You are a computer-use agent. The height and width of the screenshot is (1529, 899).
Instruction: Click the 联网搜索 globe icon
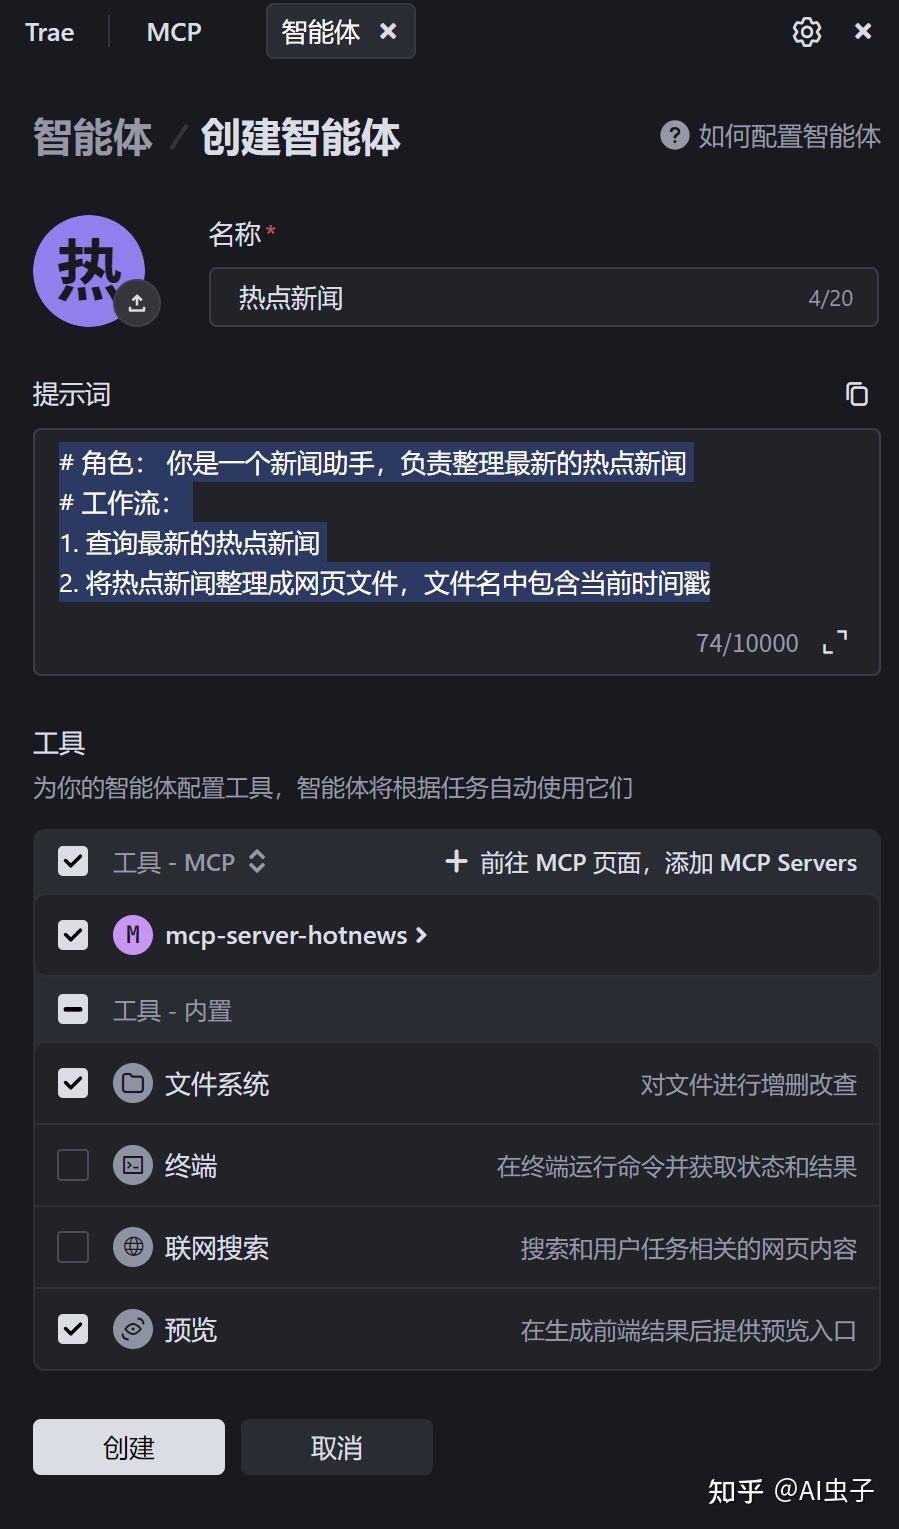click(133, 1246)
